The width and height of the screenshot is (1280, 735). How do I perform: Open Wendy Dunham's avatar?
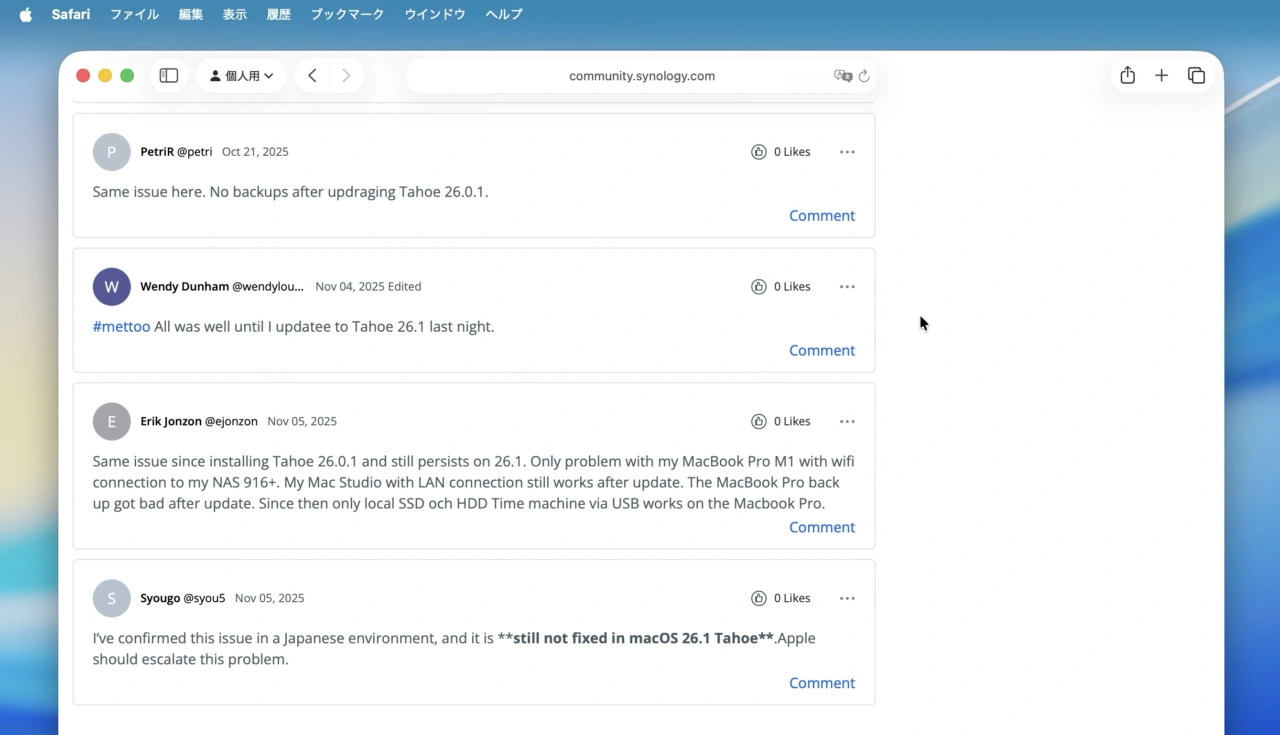112,287
